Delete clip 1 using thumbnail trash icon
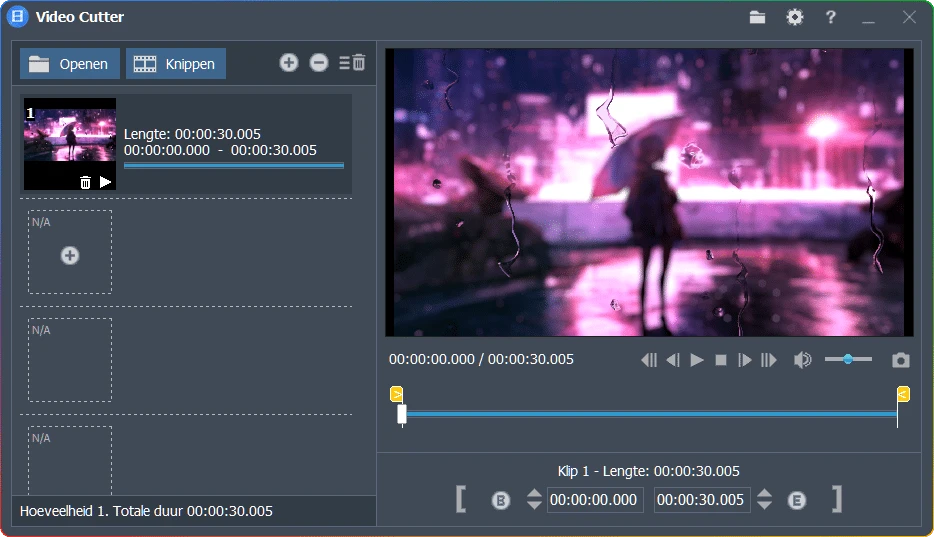 pos(85,182)
